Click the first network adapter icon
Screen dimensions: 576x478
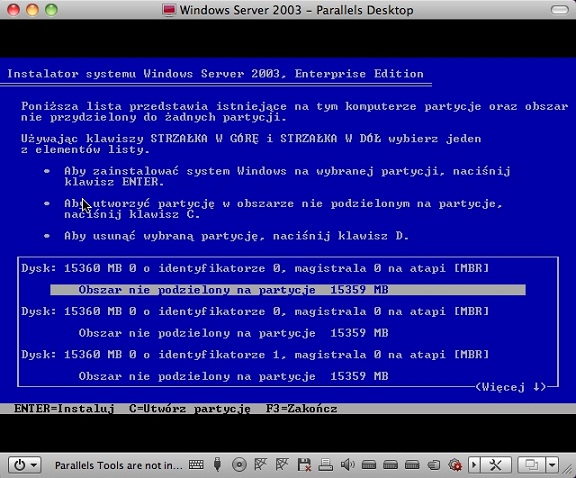(x=260, y=465)
